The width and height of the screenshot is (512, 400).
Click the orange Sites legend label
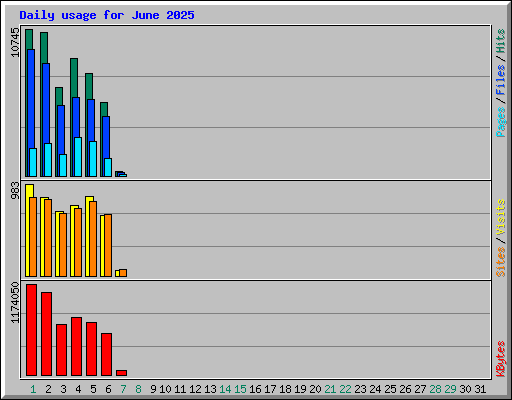pos(500,262)
